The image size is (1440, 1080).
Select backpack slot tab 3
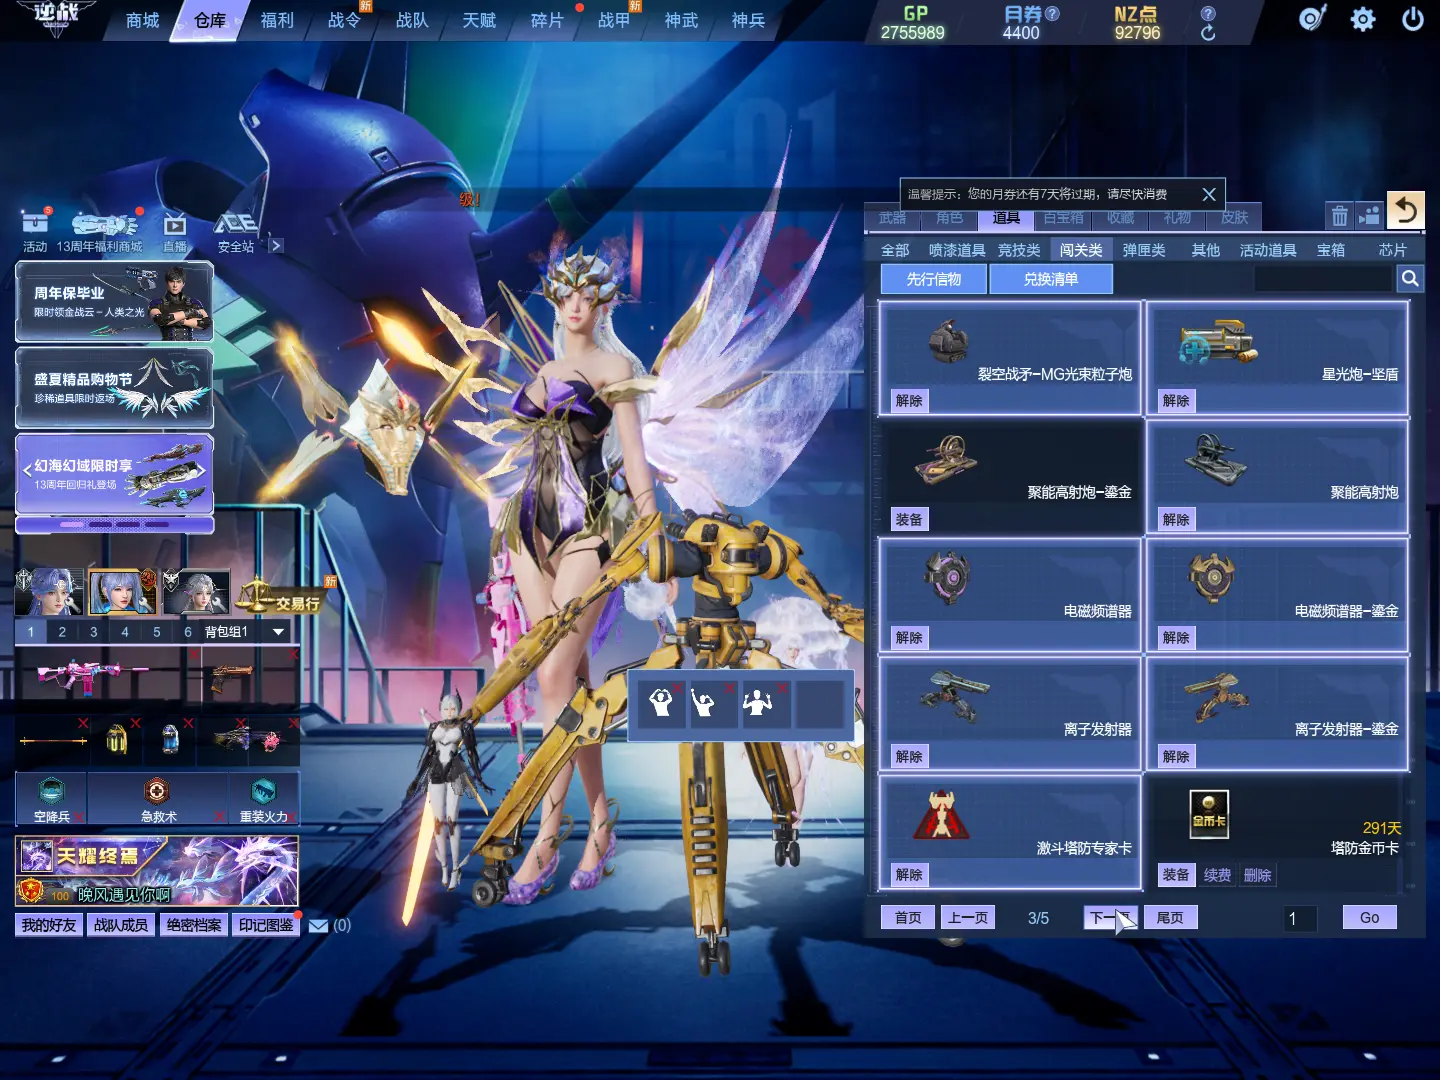(94, 632)
